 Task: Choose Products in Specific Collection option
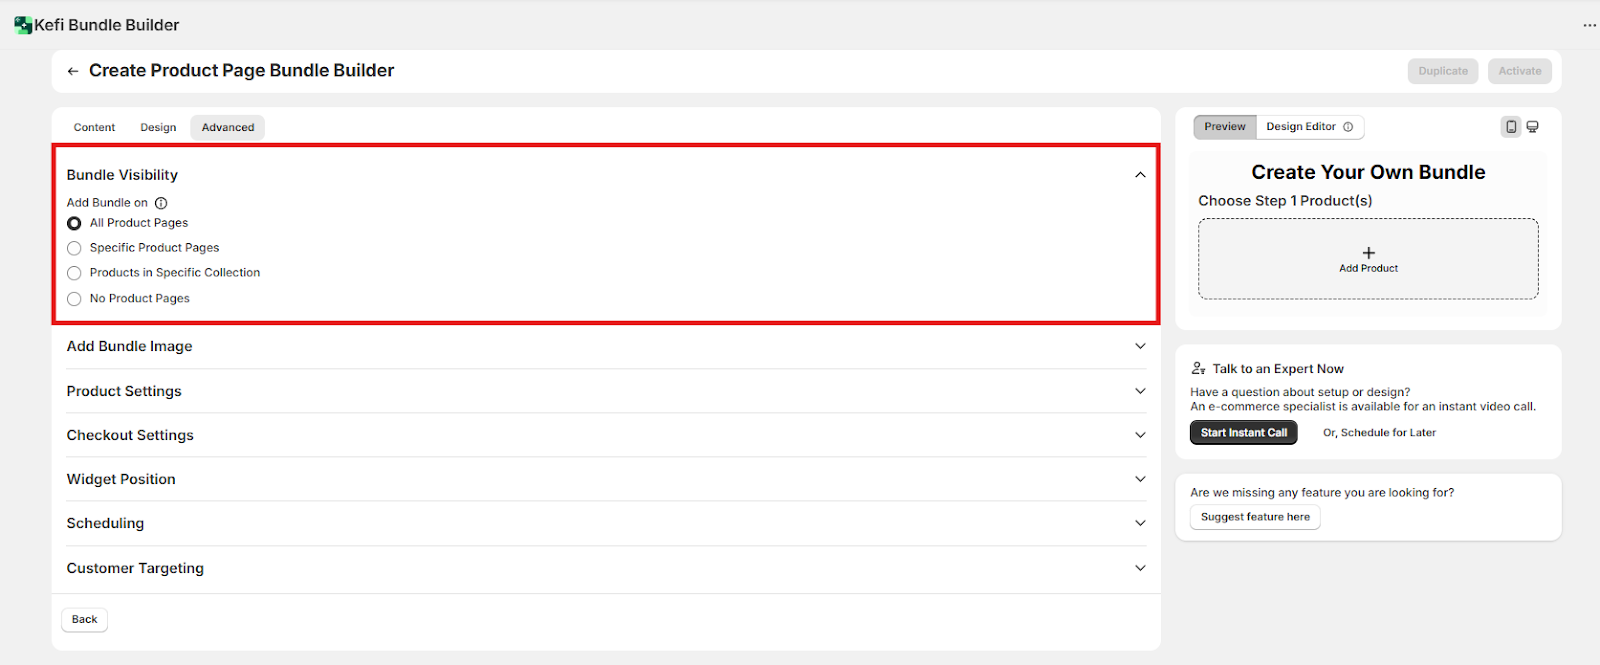[74, 273]
